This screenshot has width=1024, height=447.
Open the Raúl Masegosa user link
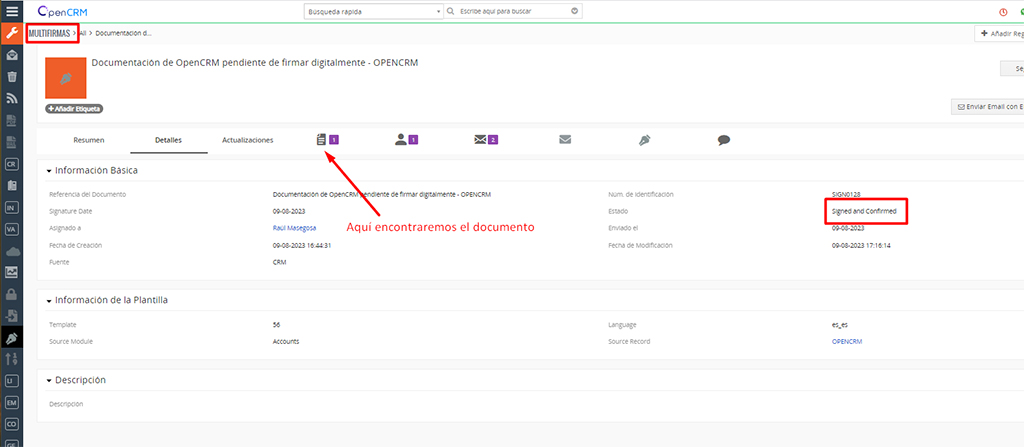295,228
